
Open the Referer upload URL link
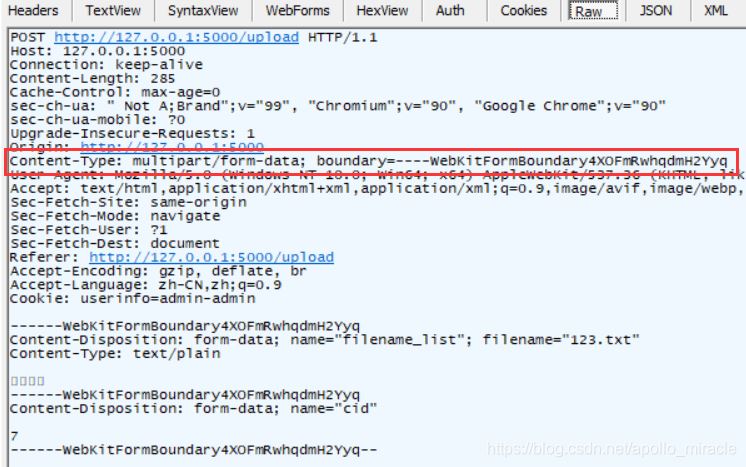click(x=211, y=257)
